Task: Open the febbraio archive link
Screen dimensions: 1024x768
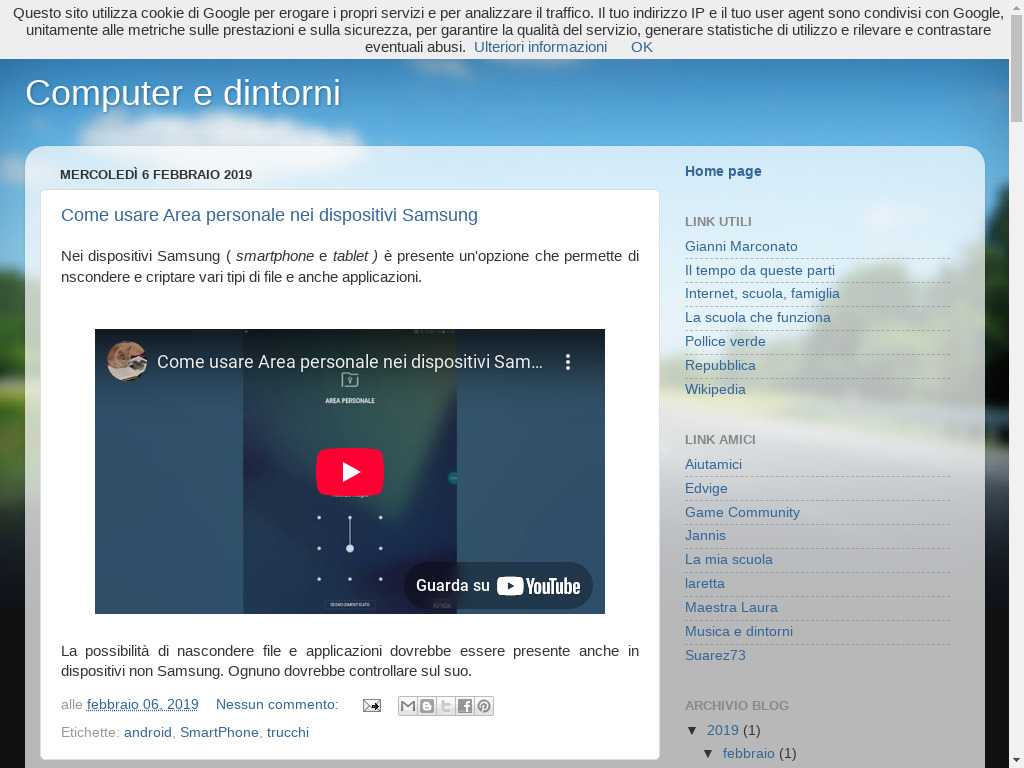Action: point(748,754)
